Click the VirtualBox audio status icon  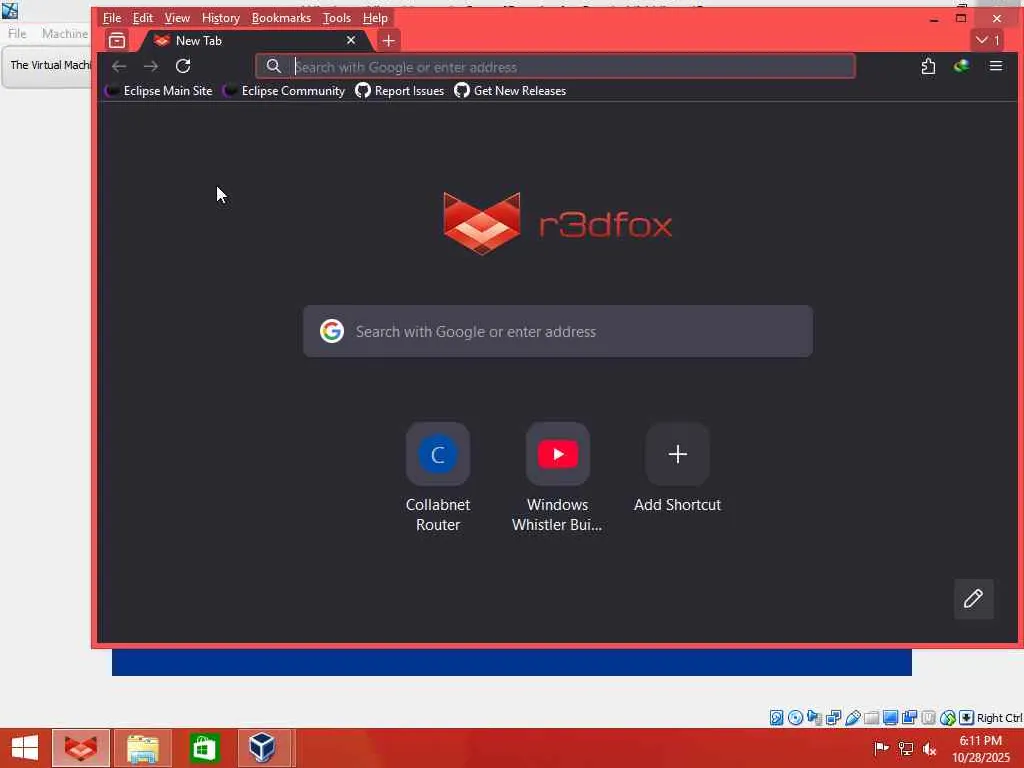tap(814, 718)
